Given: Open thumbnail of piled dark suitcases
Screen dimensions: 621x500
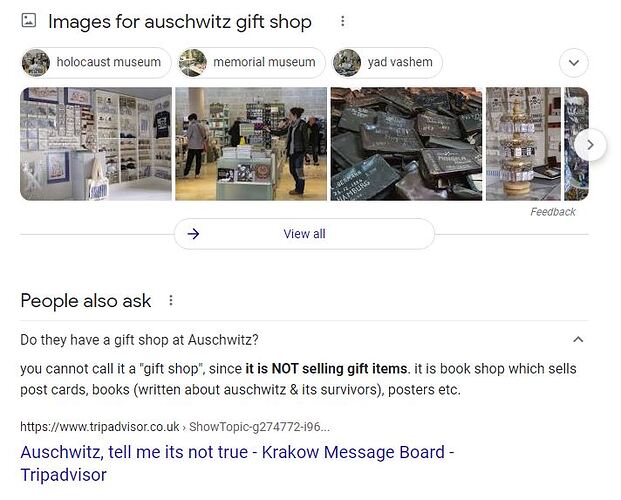Looking at the screenshot, I should [x=407, y=144].
